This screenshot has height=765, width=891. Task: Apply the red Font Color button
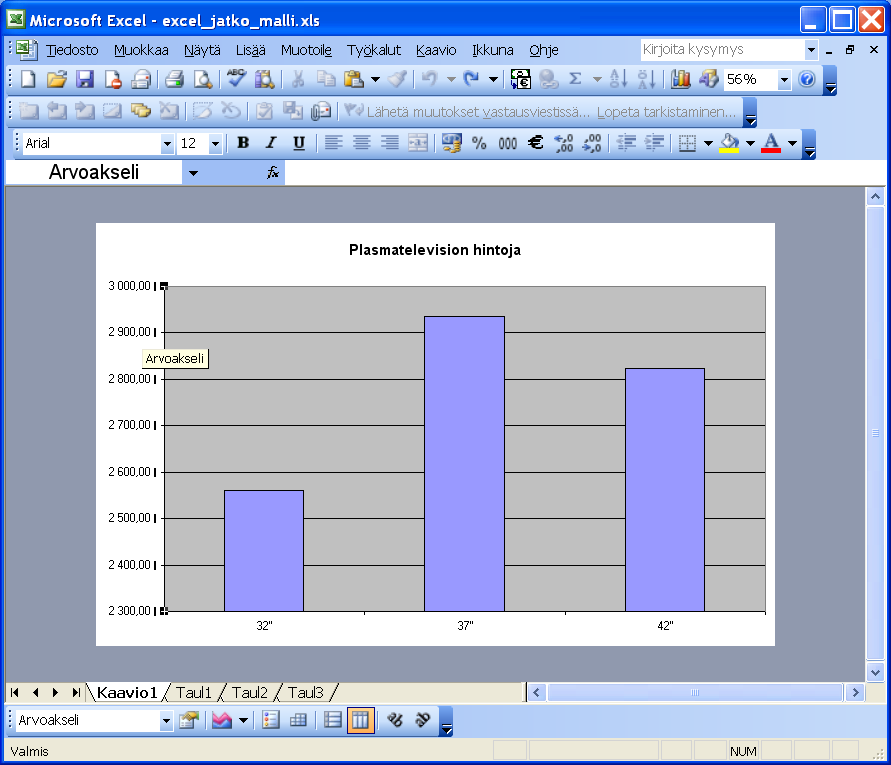coord(771,143)
